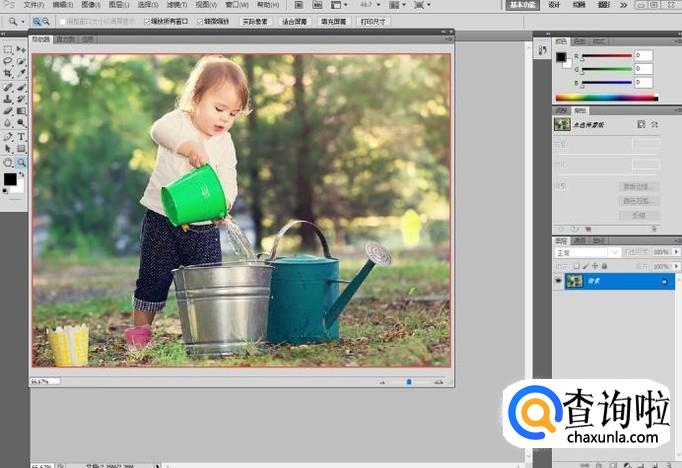This screenshot has height=468, width=682.
Task: Select the Lasso tool
Action: [x=7, y=61]
